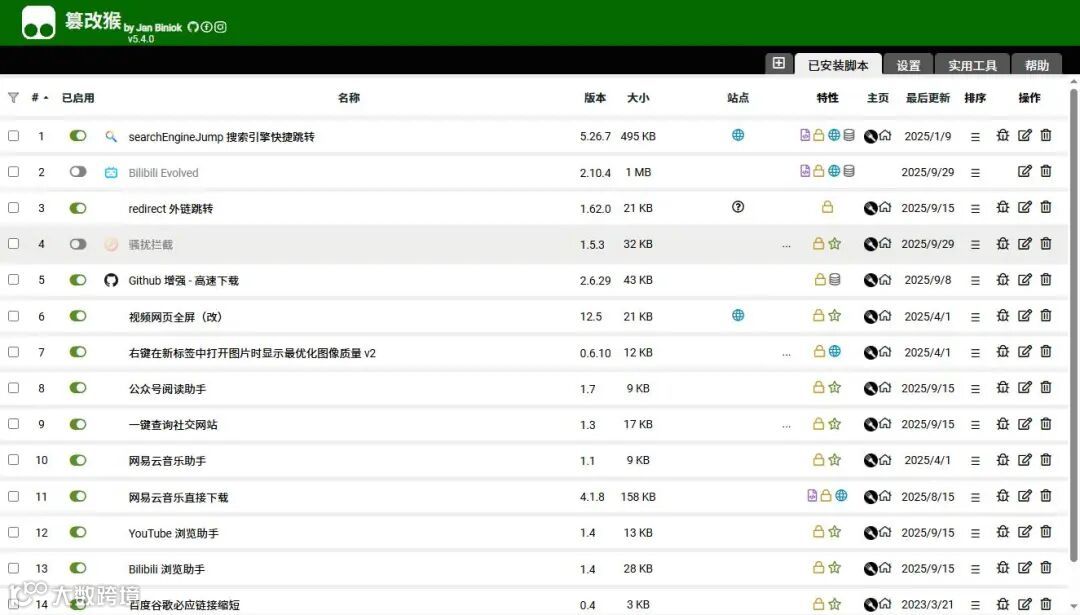This screenshot has height=615, width=1080.
Task: Switch to the 实用工具 tab
Action: click(972, 65)
